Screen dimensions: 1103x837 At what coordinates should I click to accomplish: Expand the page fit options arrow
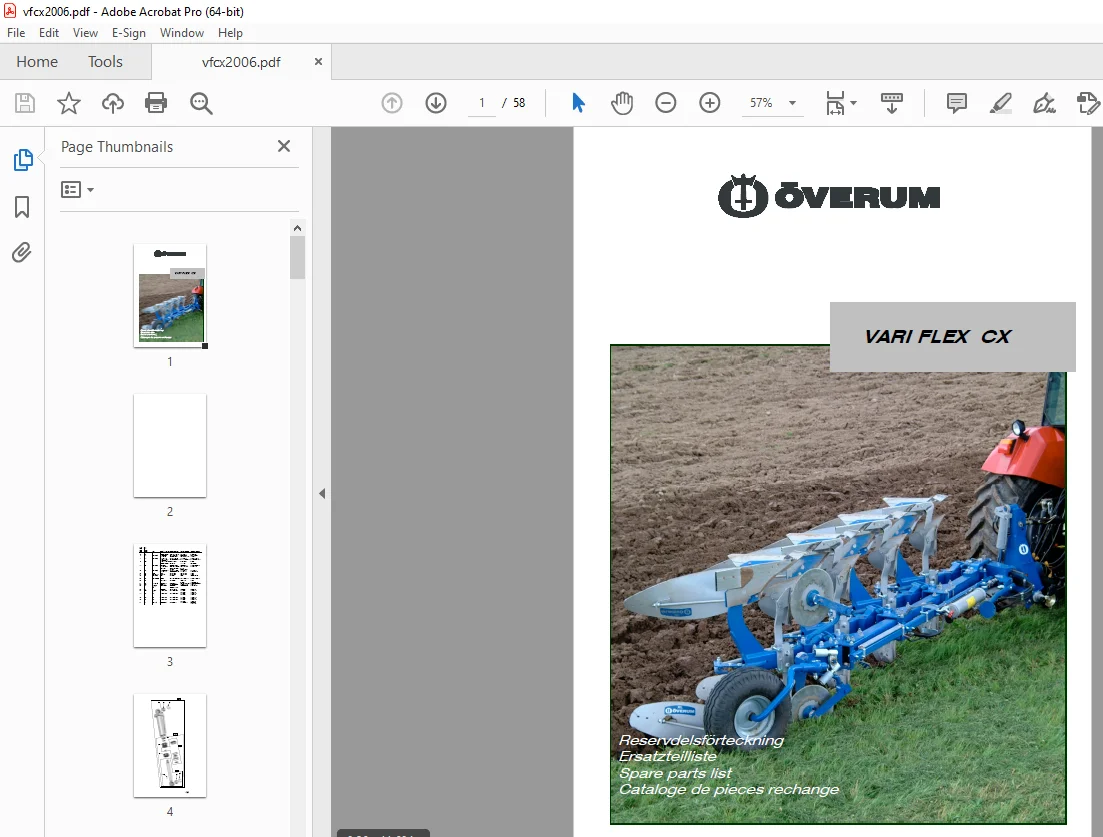pyautogui.click(x=853, y=103)
